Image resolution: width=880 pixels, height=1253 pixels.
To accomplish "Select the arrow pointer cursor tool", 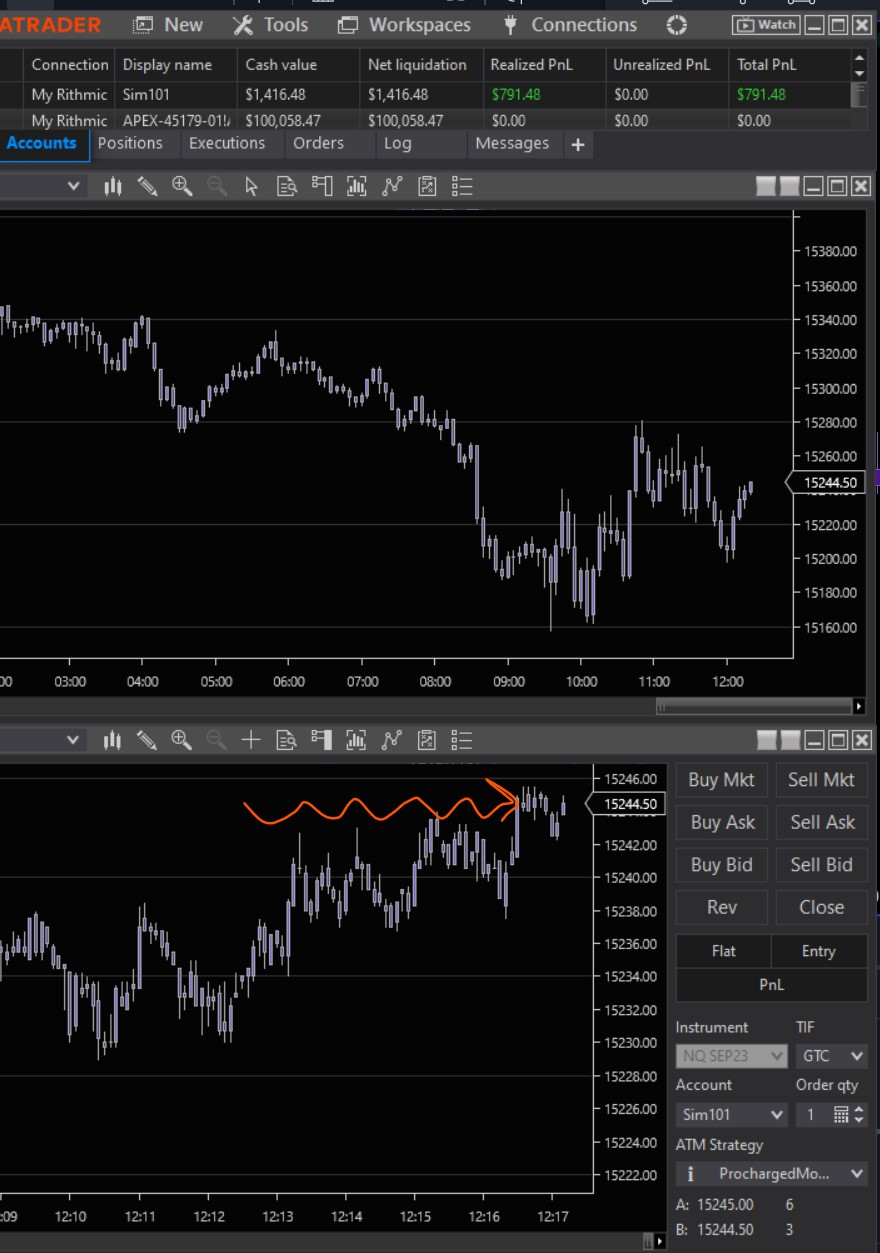I will pos(251,186).
